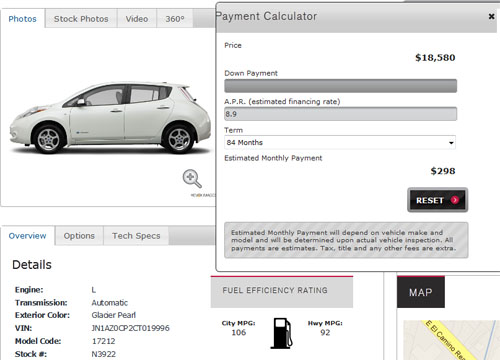Click the FUEL EFFICIENCY RATING heading
The image size is (500, 360).
click(x=275, y=290)
